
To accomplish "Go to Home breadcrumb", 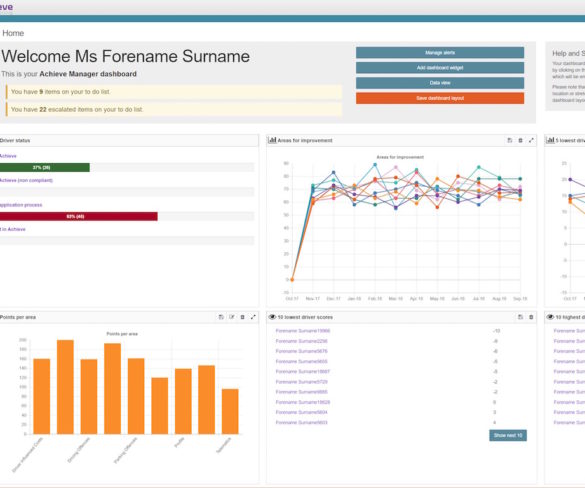I will 13,33.
